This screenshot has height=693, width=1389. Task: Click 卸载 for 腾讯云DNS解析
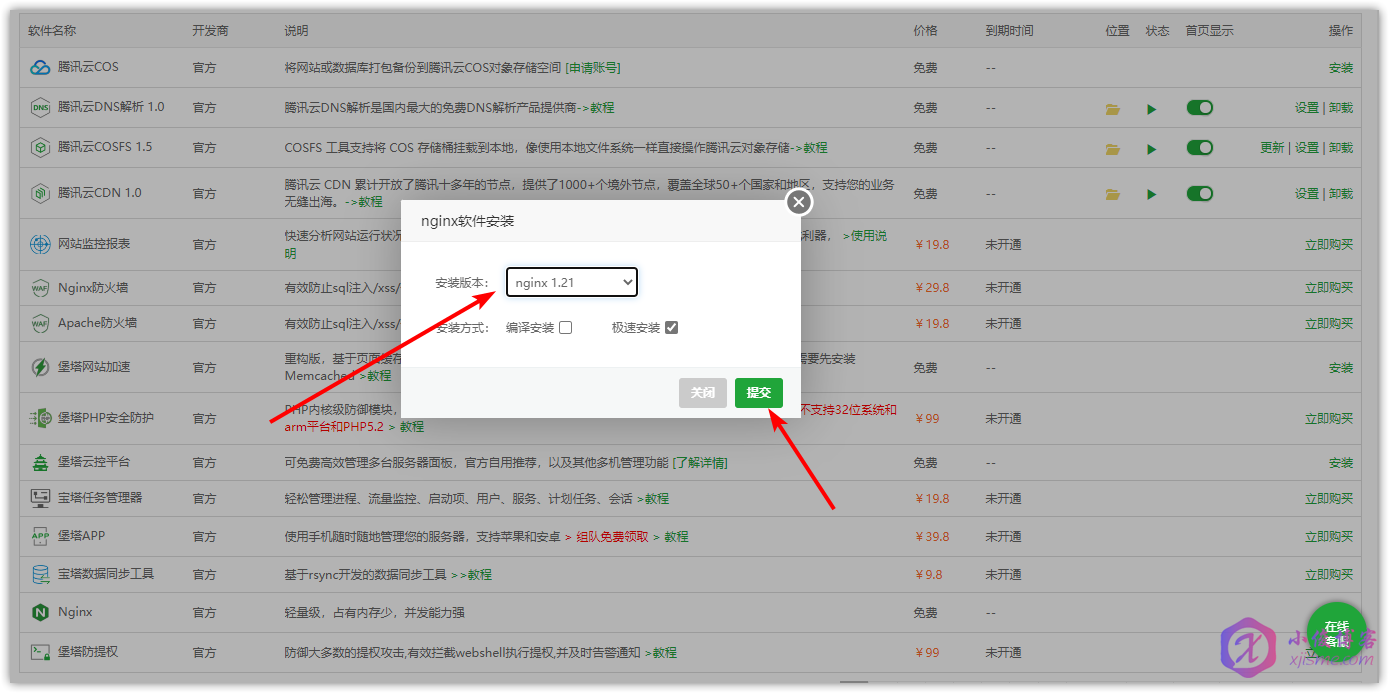click(1341, 108)
